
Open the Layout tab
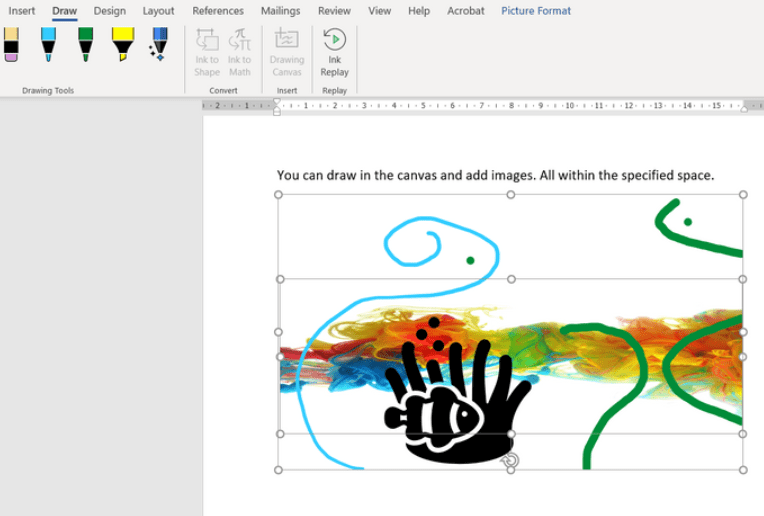pos(158,11)
